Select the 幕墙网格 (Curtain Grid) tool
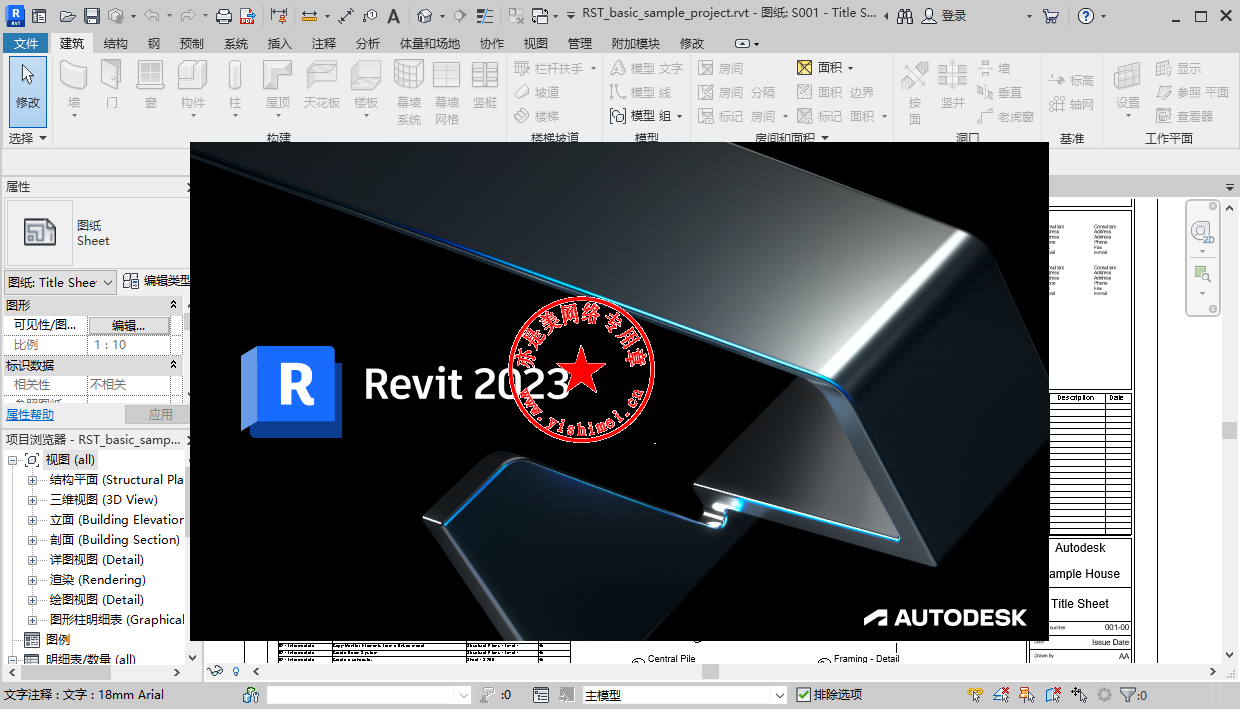 click(447, 92)
